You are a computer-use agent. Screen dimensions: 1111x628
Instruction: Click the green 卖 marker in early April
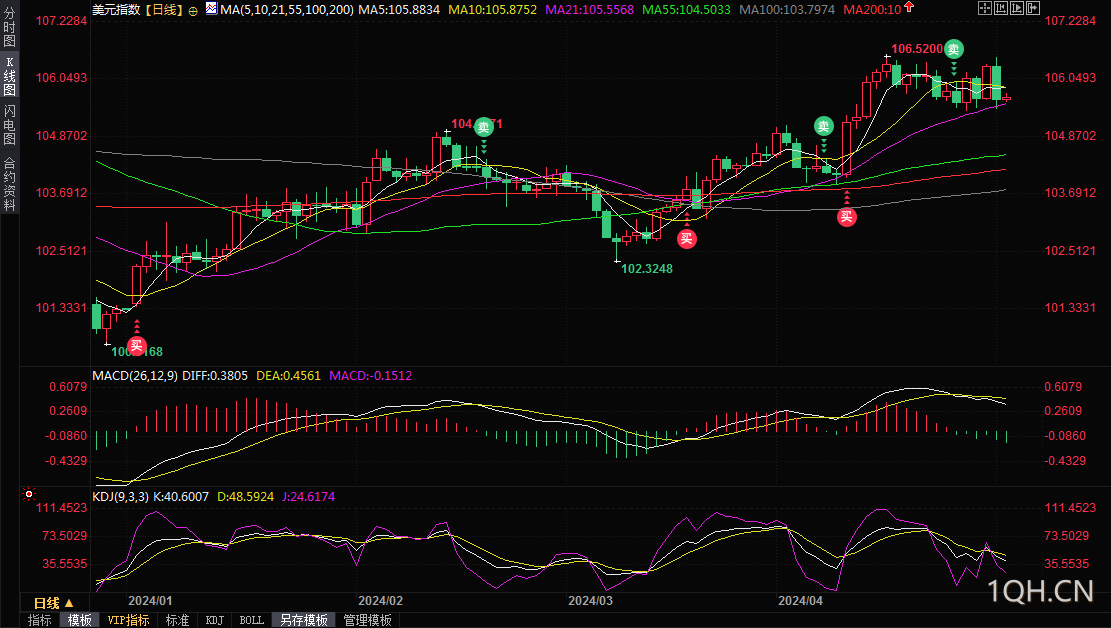[x=823, y=127]
